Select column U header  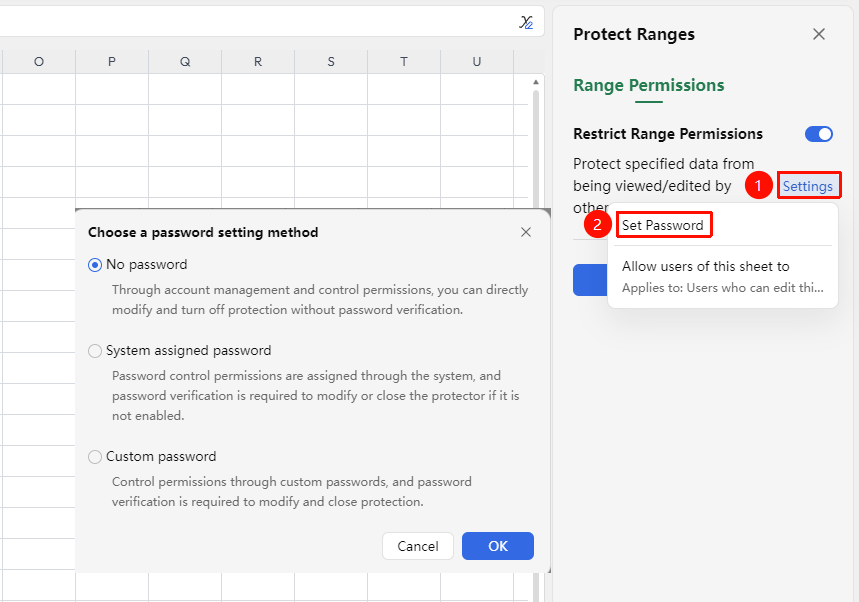477,62
